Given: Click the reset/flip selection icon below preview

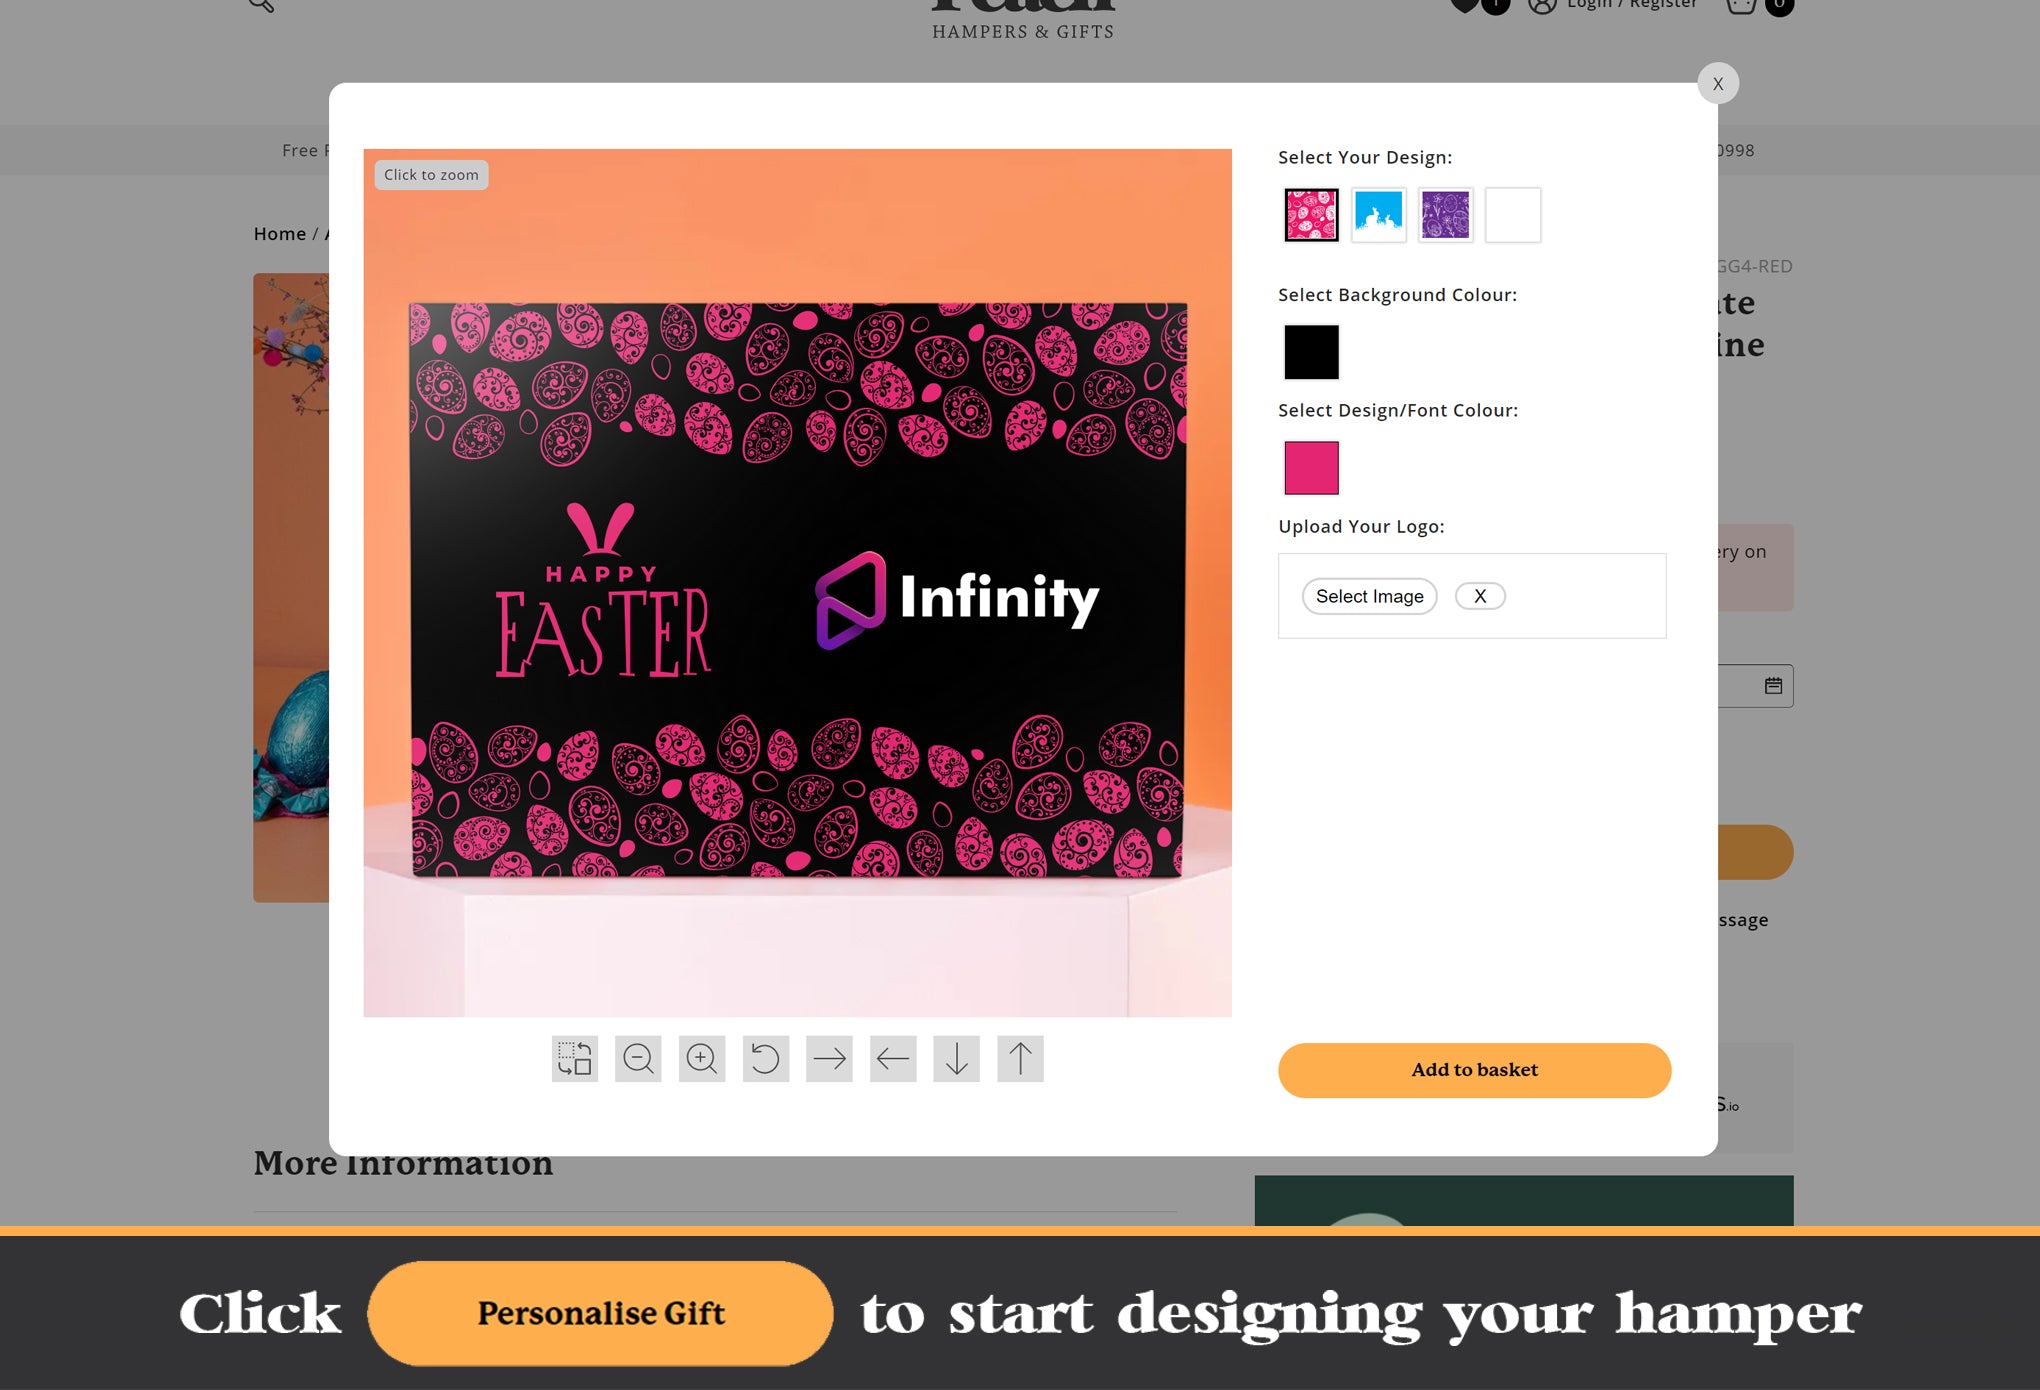Looking at the screenshot, I should [x=574, y=1058].
